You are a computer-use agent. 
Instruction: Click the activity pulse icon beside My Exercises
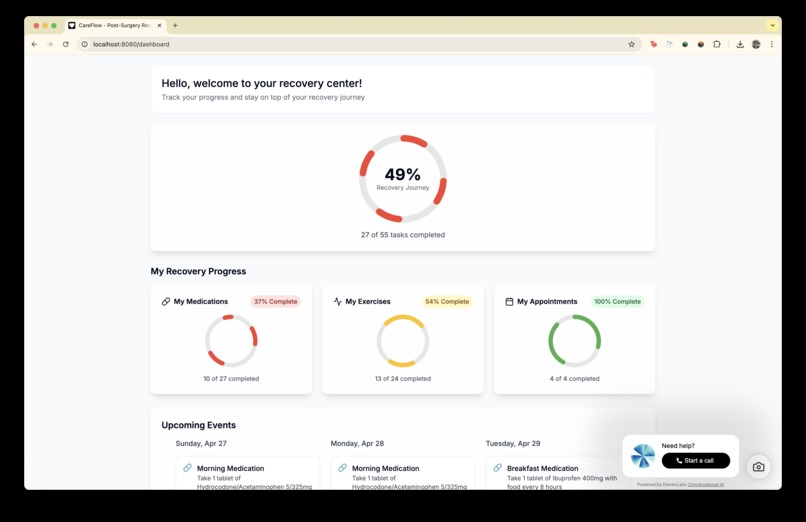pos(337,302)
